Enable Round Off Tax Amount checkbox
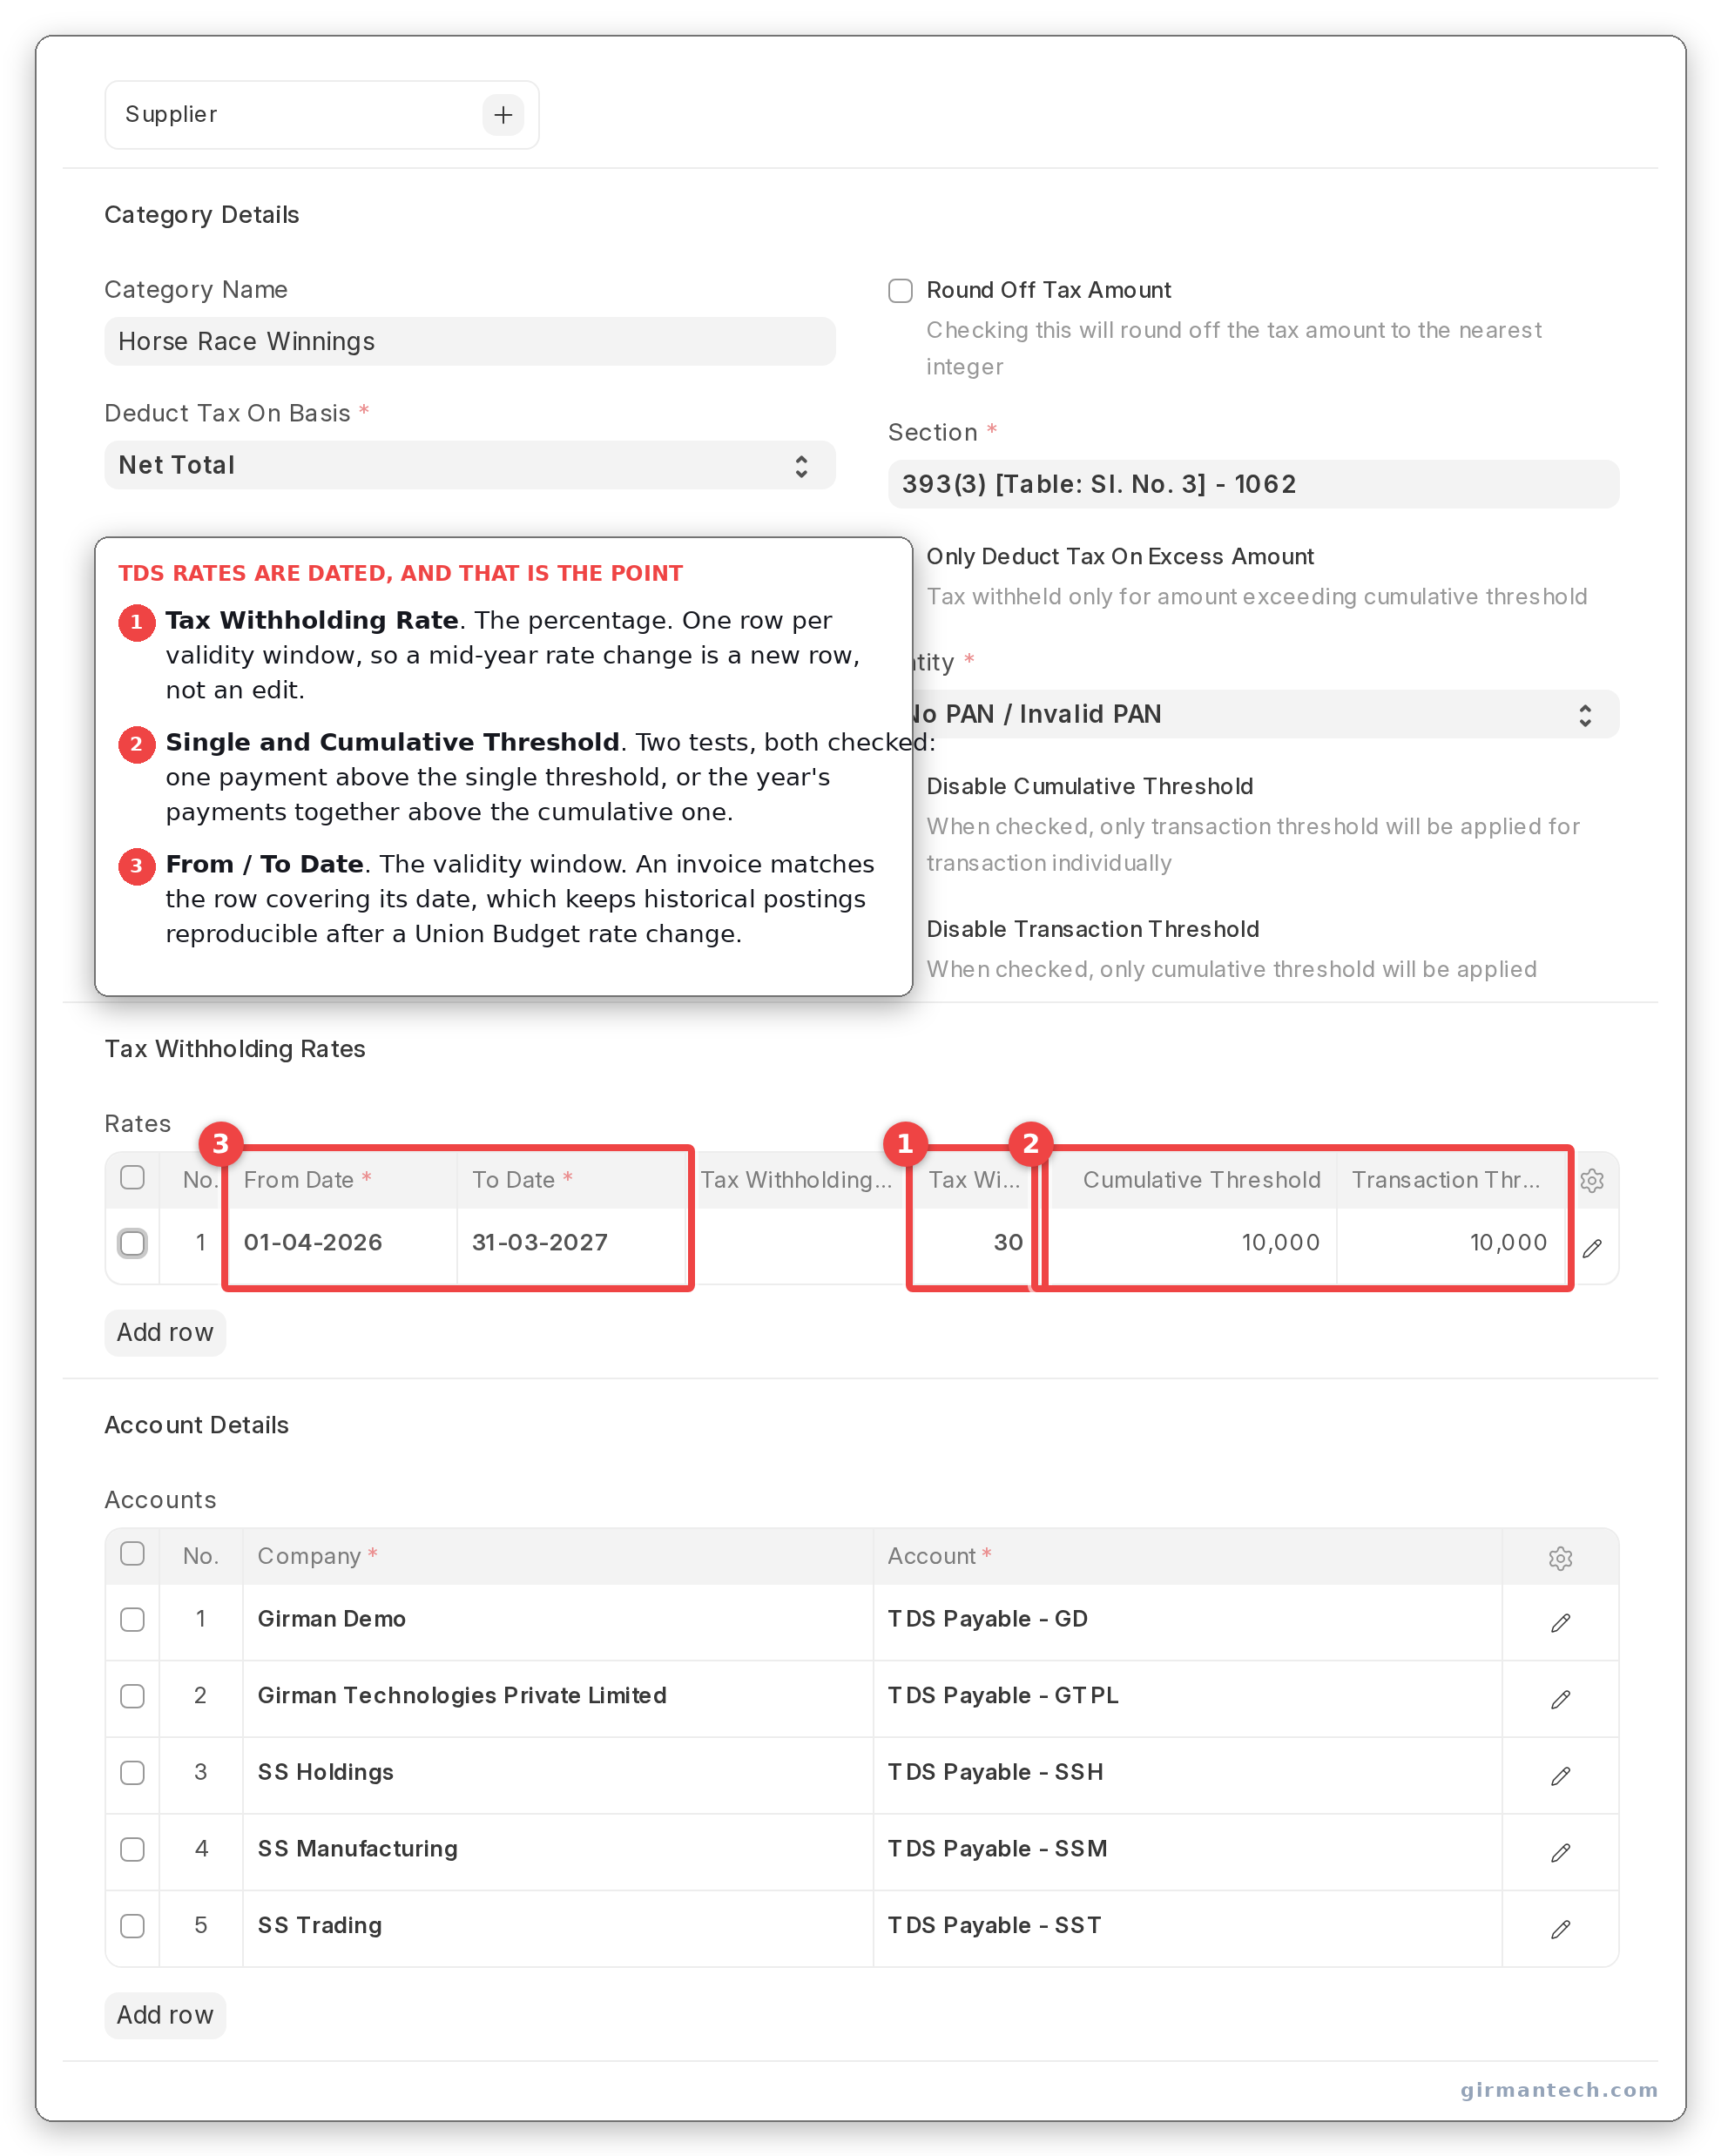This screenshot has width=1721, height=2156. pyautogui.click(x=901, y=291)
